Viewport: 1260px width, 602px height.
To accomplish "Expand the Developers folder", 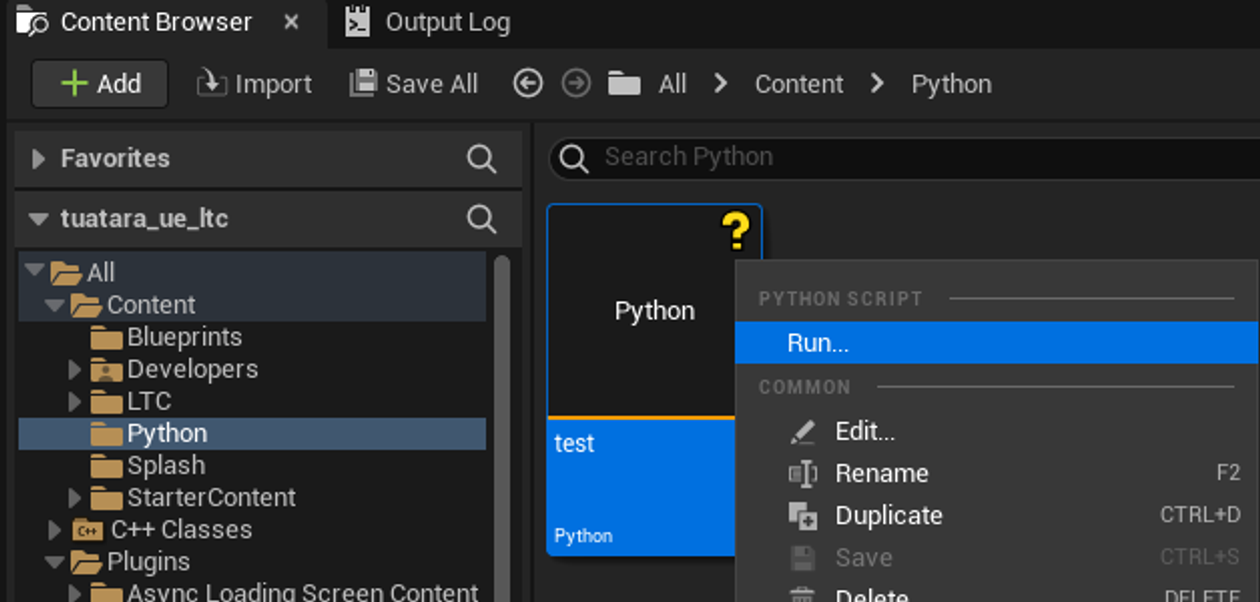I will coord(74,369).
